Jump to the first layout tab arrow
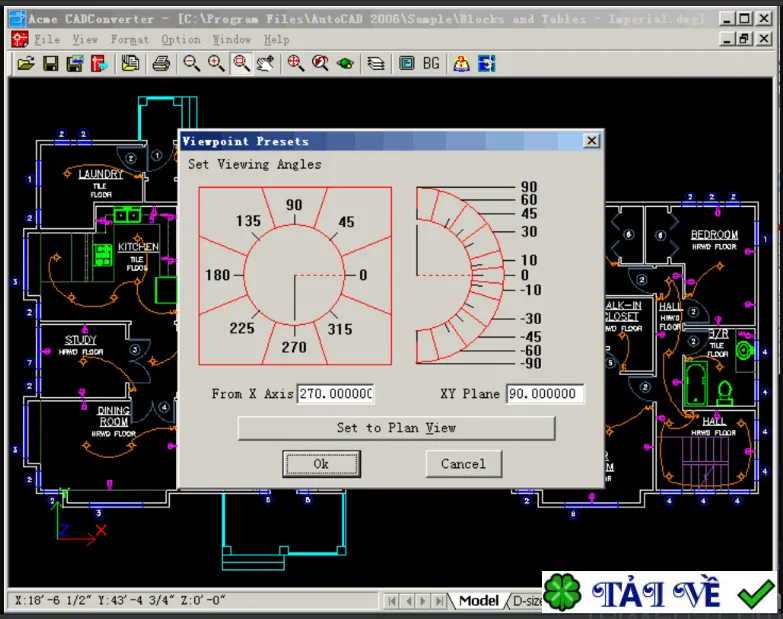Viewport: 783px width, 619px height. 392,601
